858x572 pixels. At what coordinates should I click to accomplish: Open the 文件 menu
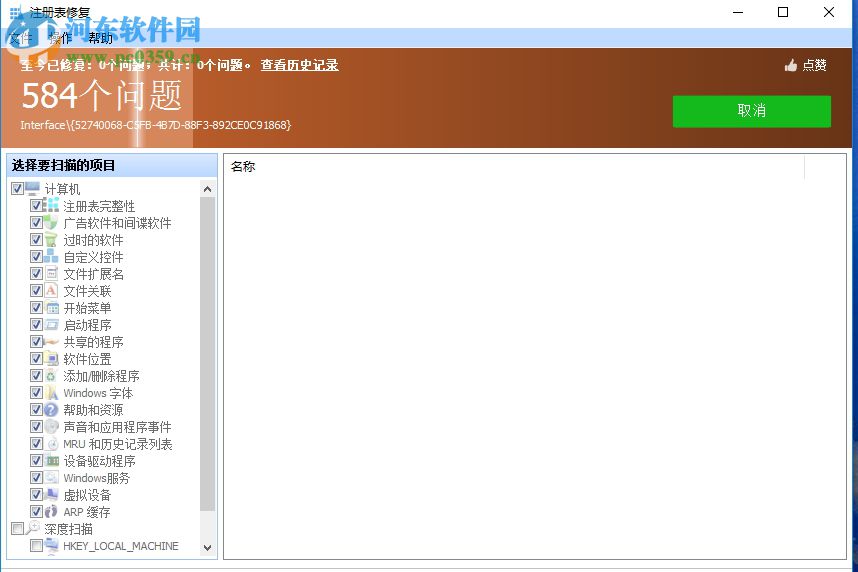click(x=21, y=38)
